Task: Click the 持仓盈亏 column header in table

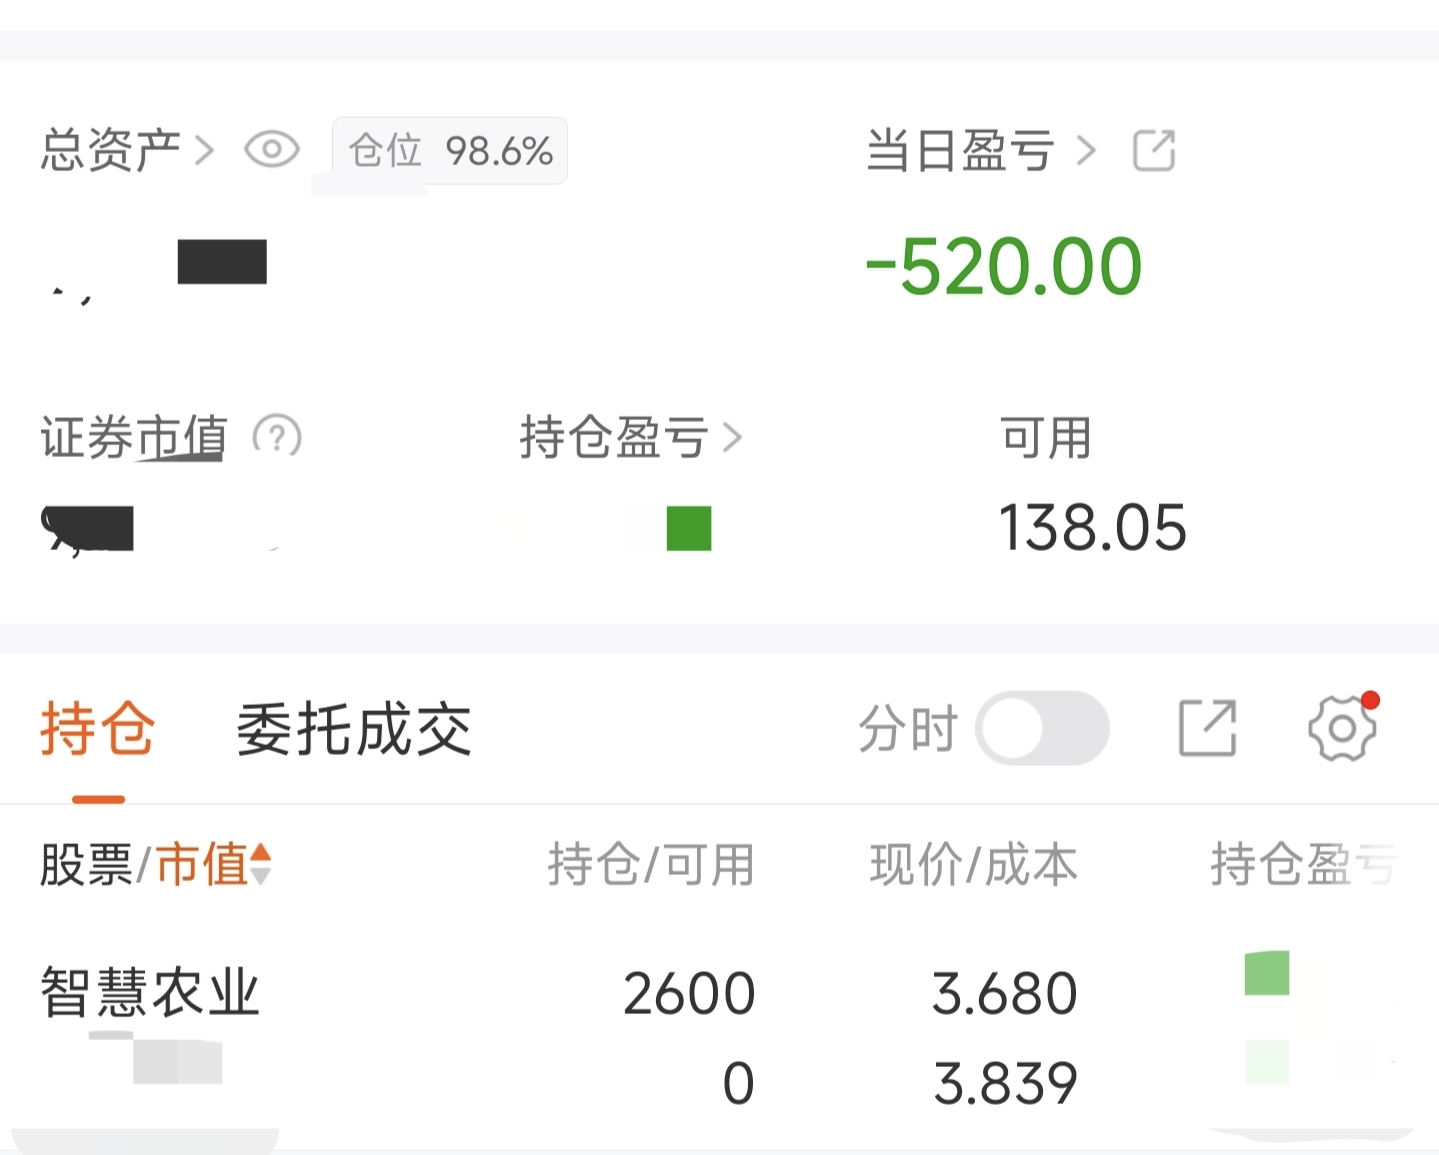Action: tap(1302, 864)
